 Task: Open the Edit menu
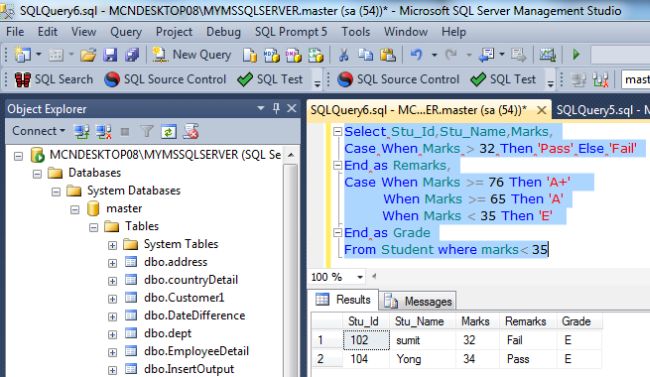47,32
